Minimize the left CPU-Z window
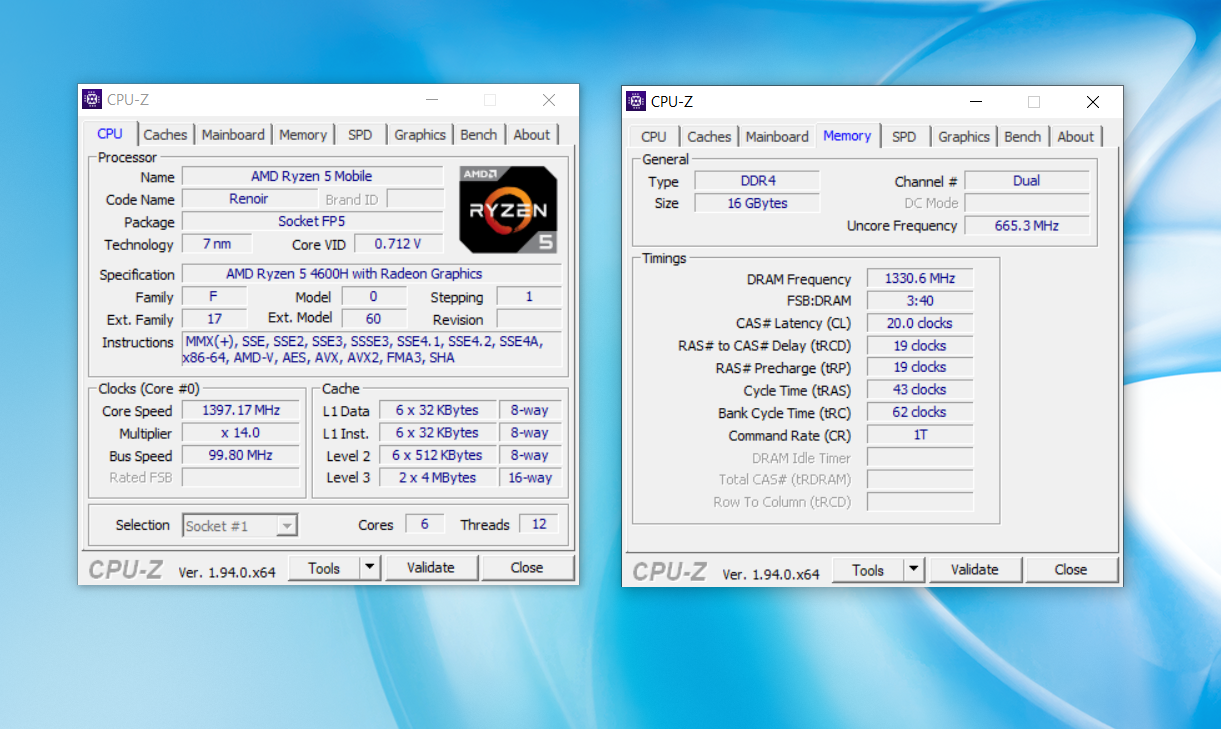The image size is (1221, 729). tap(432, 100)
